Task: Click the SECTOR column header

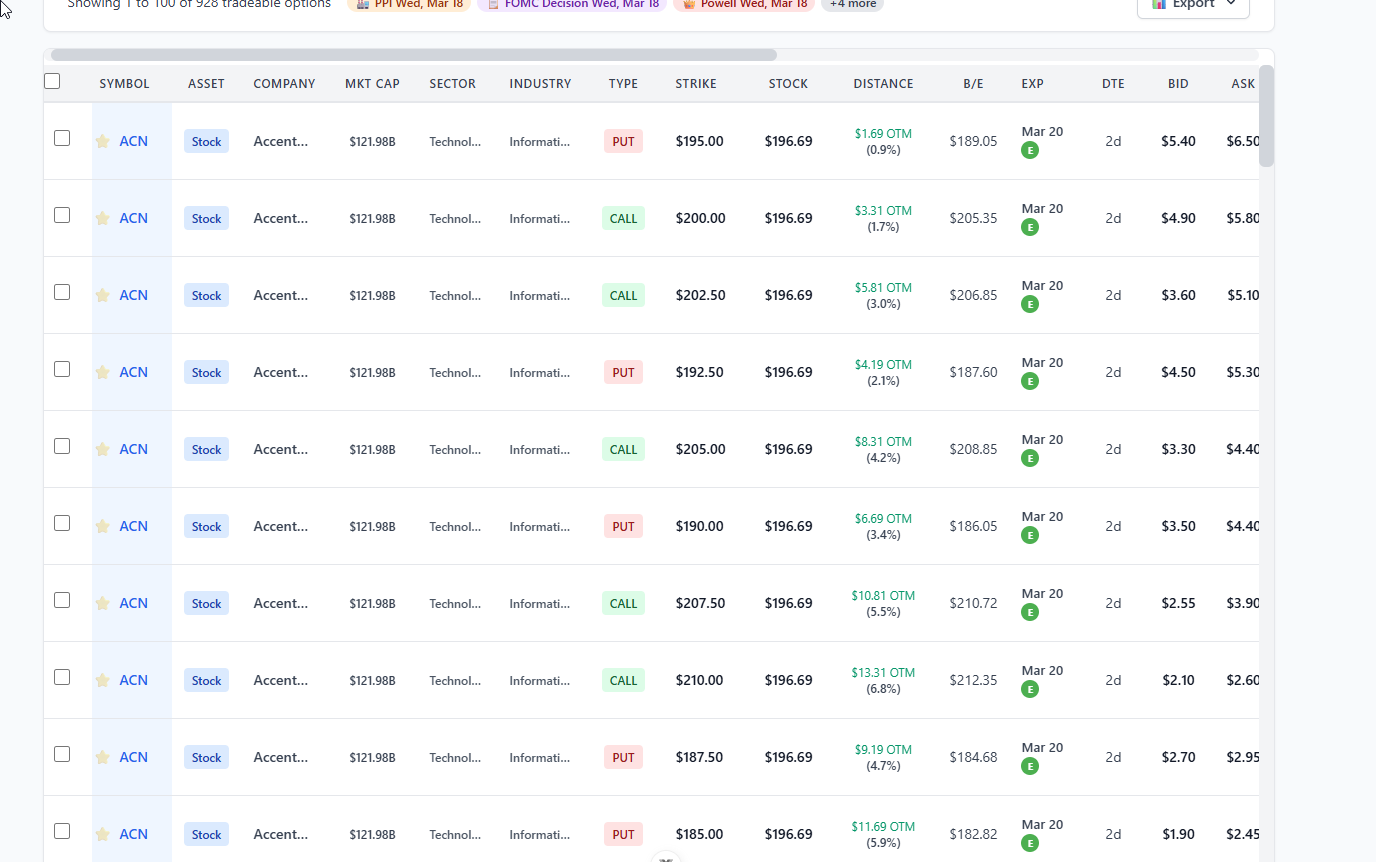Action: coord(452,84)
